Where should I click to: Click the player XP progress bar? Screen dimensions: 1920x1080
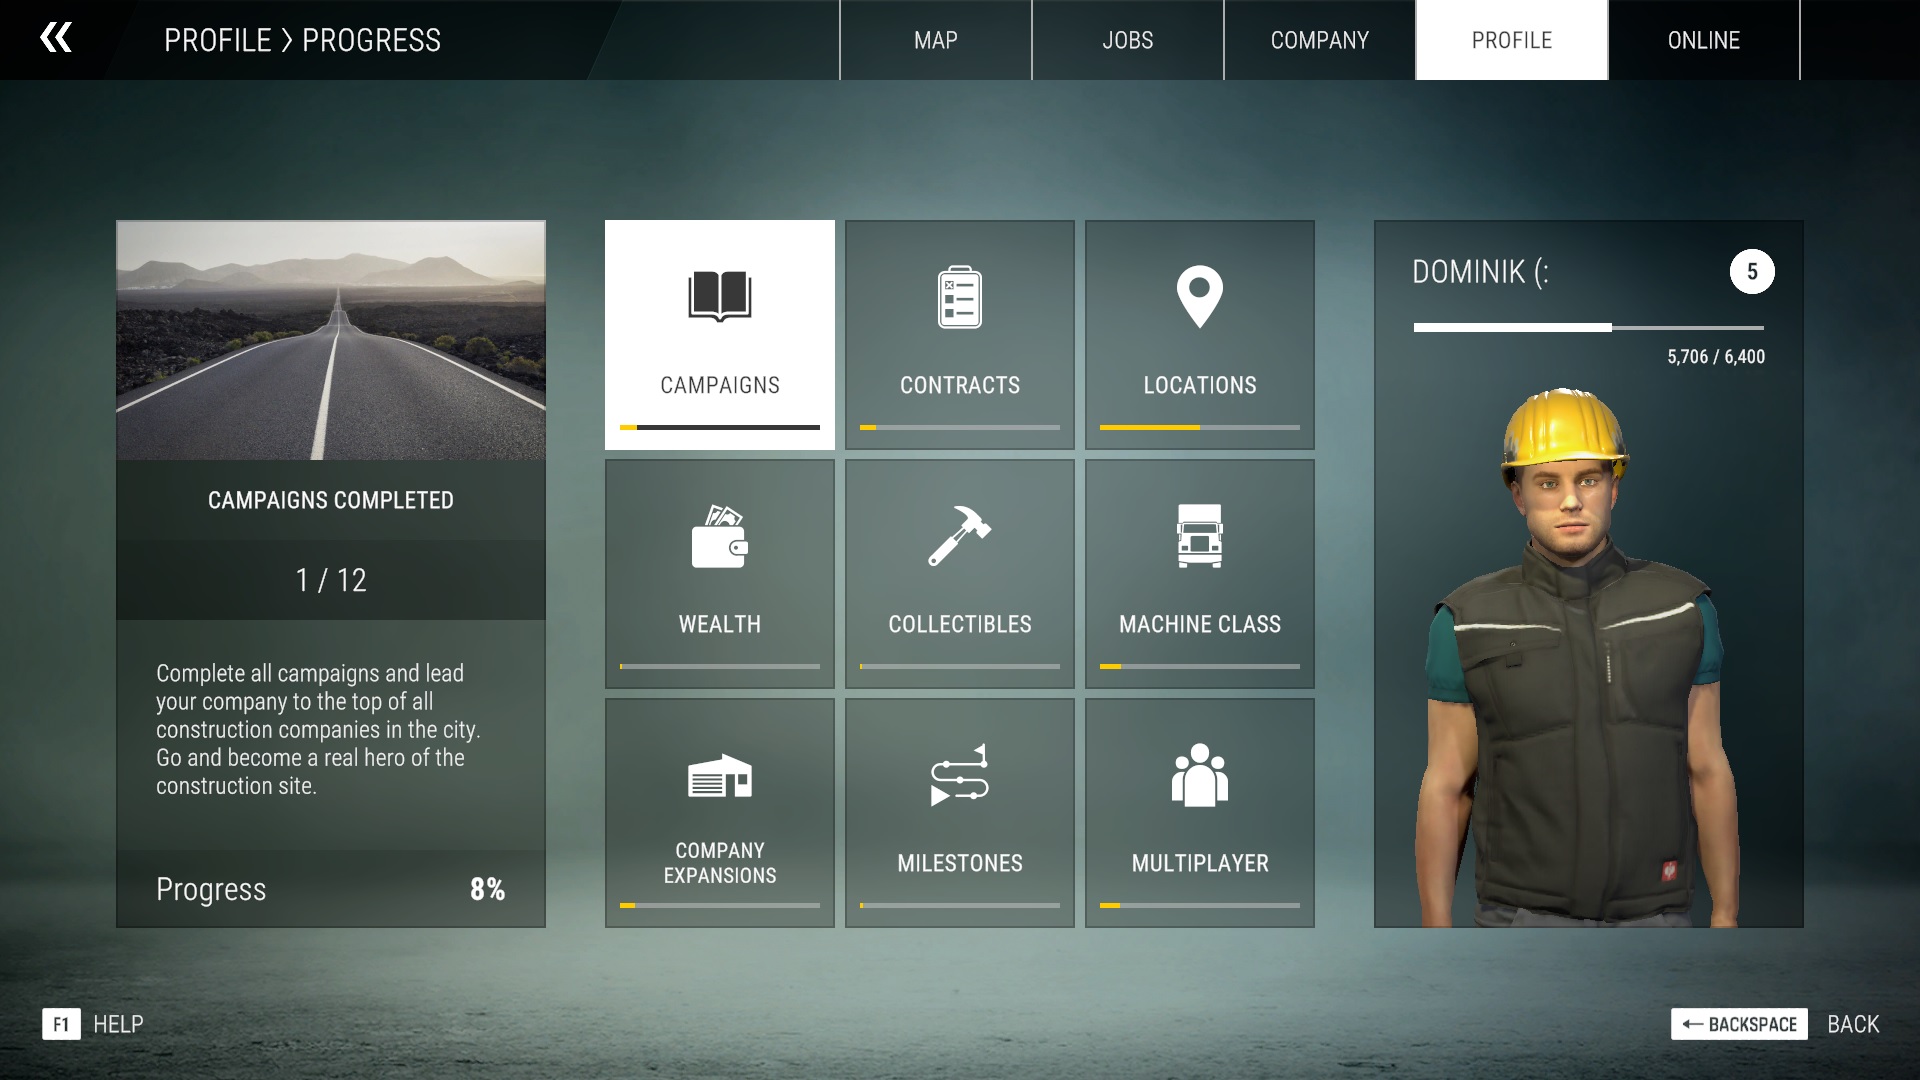1588,327
